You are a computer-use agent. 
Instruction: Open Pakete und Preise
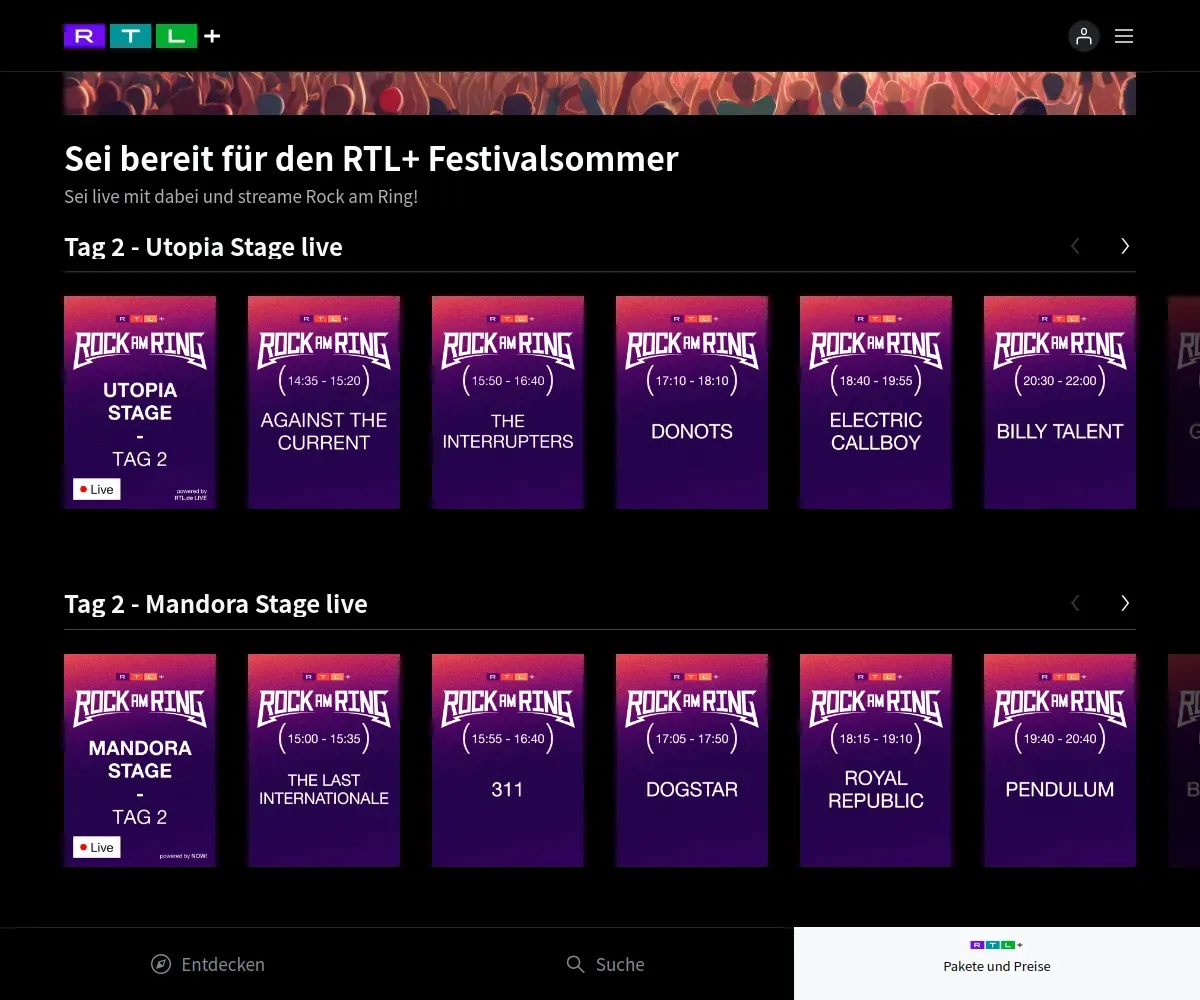point(997,964)
